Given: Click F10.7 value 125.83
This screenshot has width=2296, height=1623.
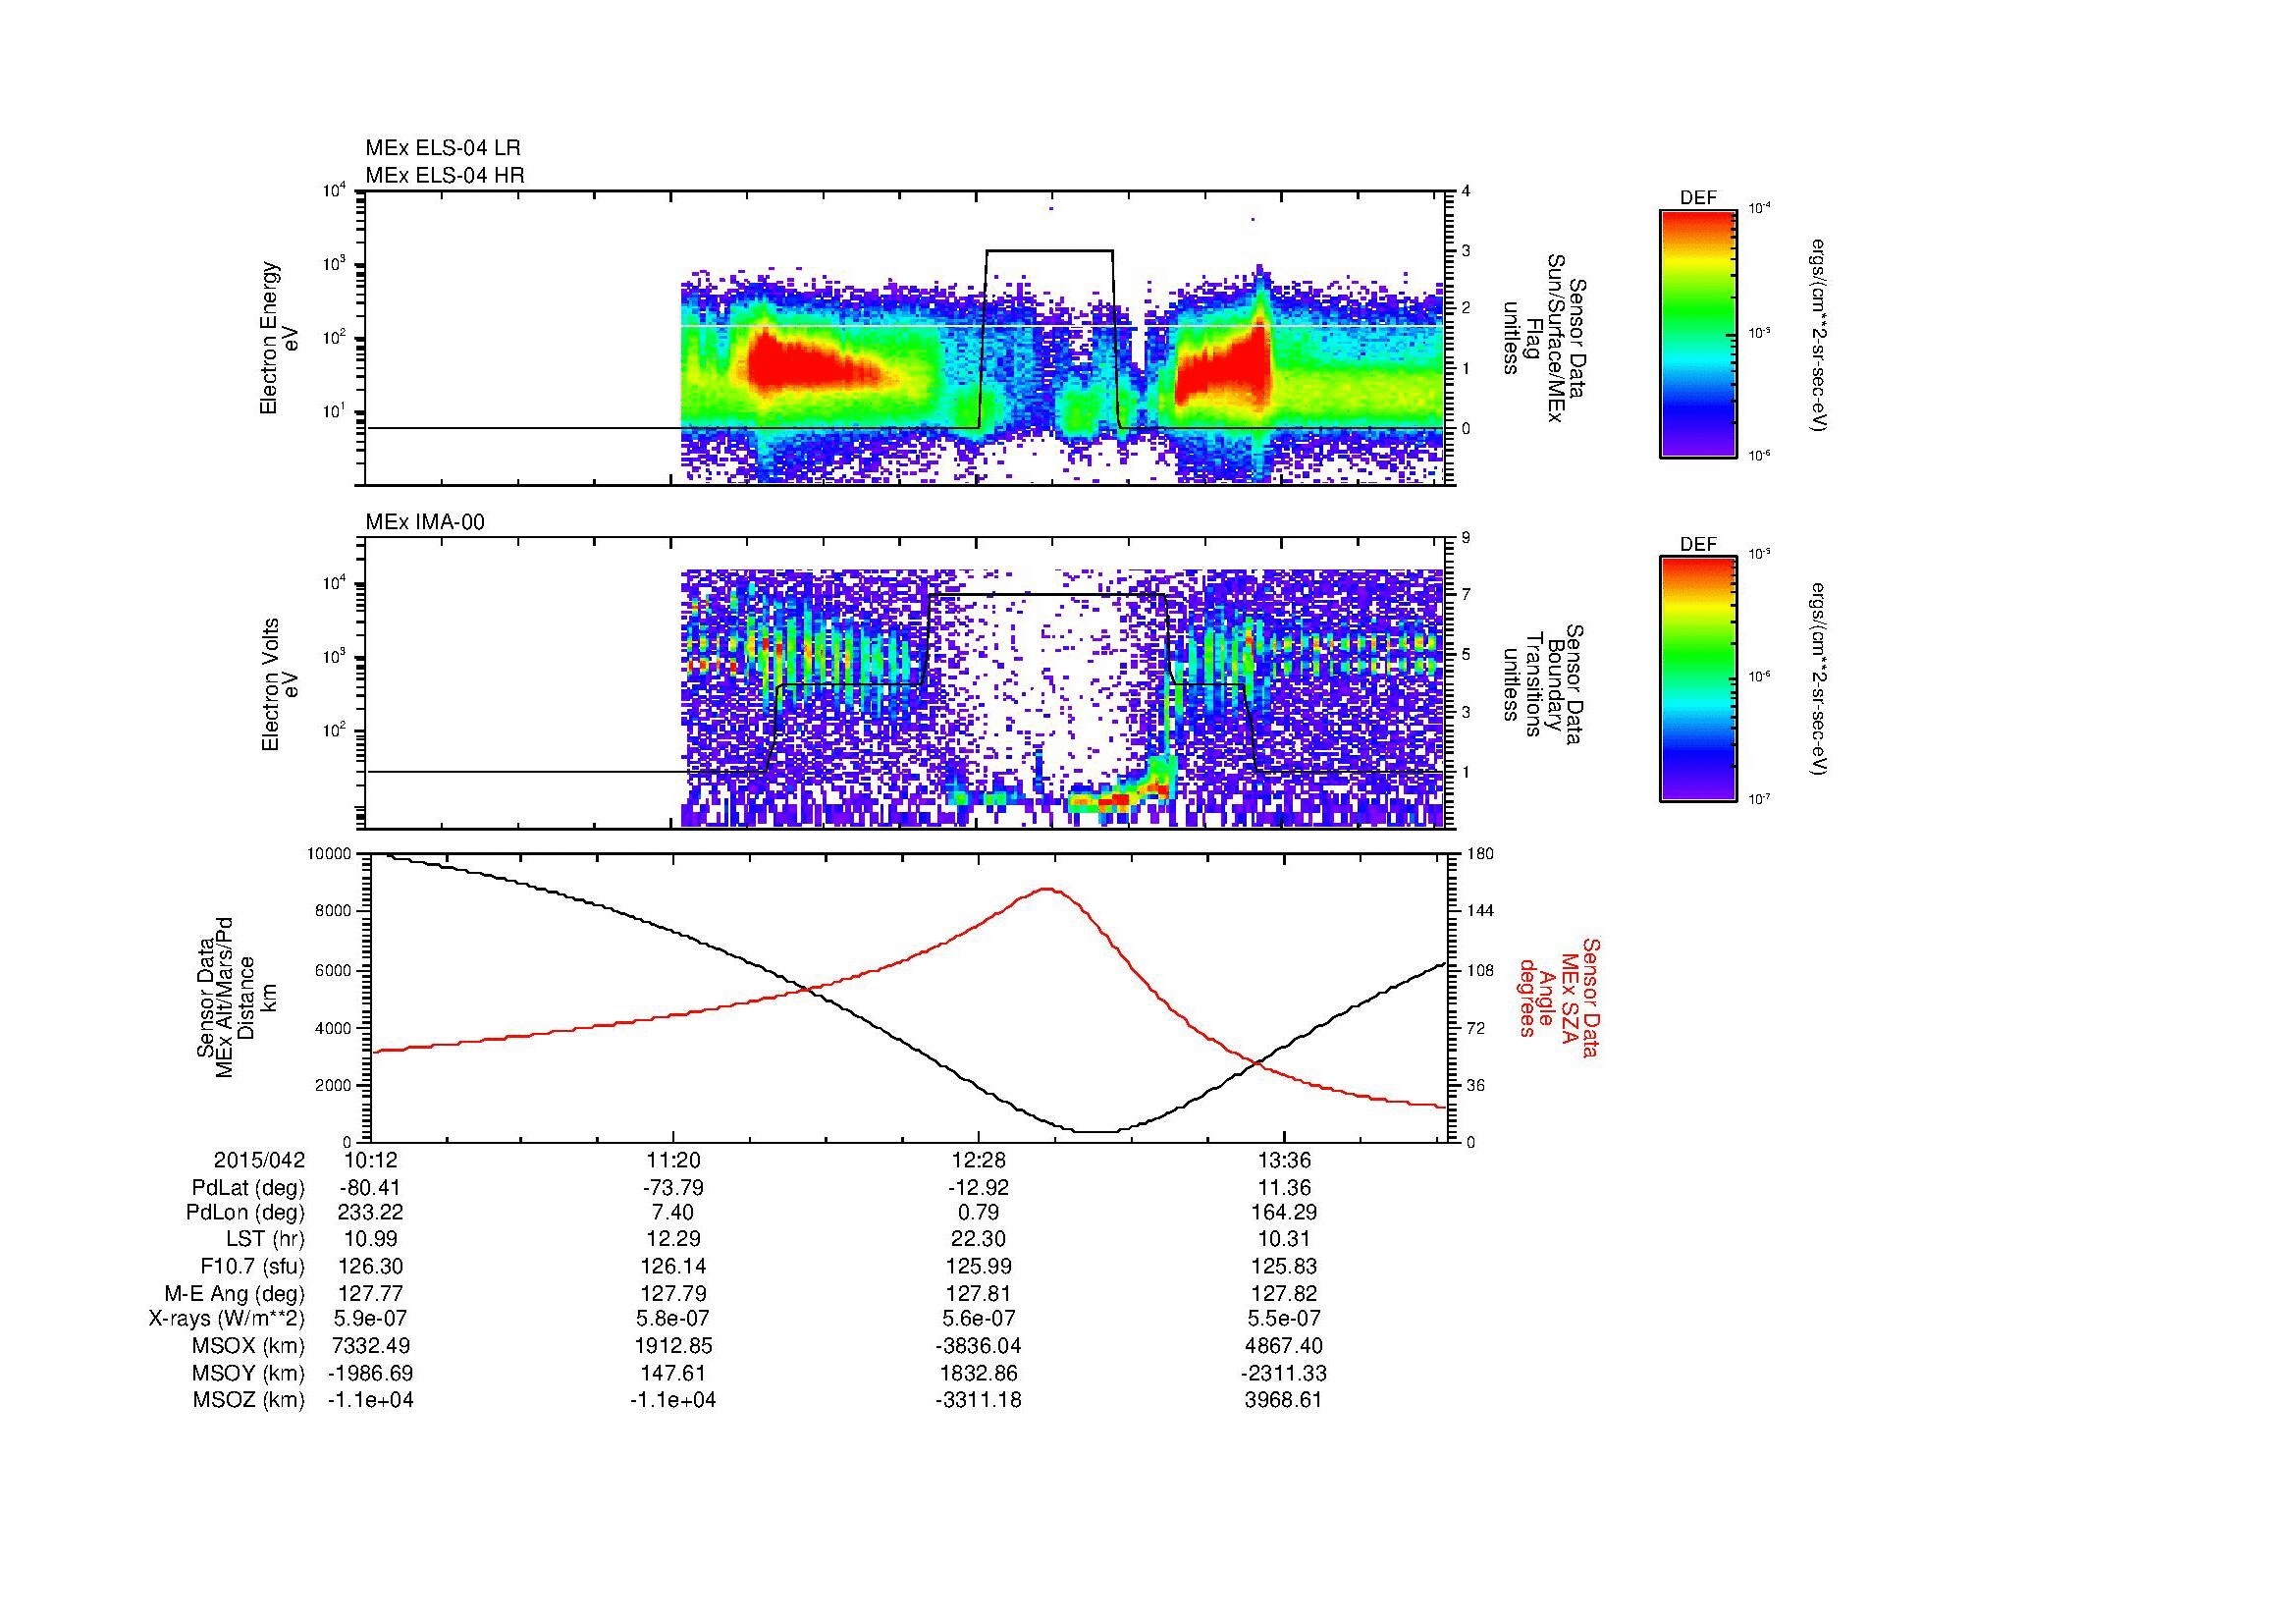Looking at the screenshot, I should click(x=1284, y=1267).
